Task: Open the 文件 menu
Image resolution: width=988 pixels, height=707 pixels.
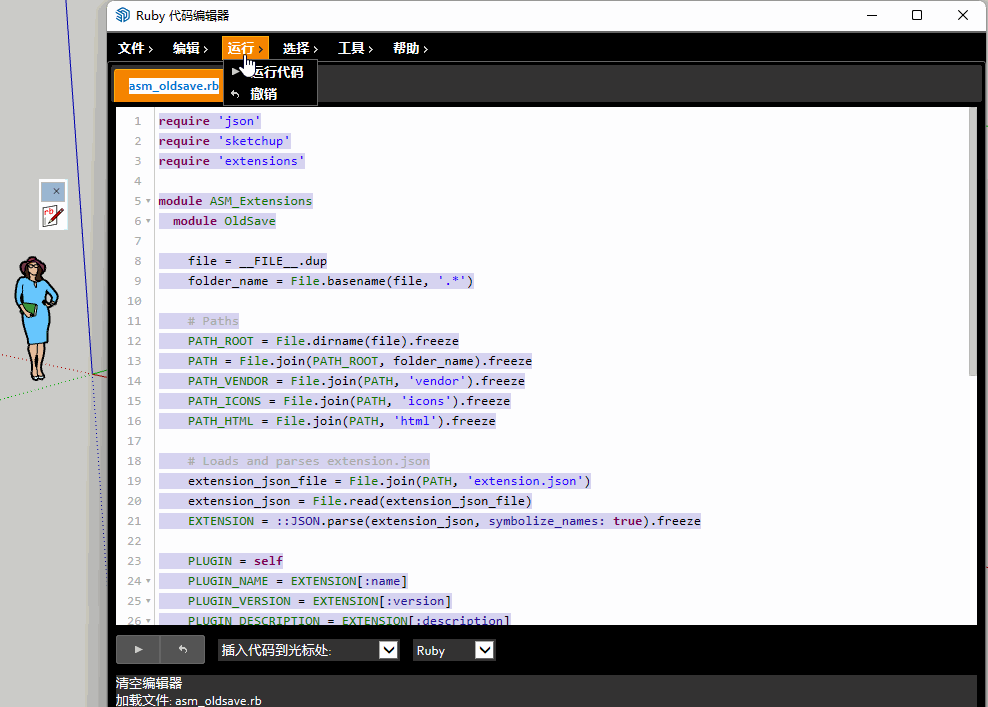Action: click(x=135, y=48)
